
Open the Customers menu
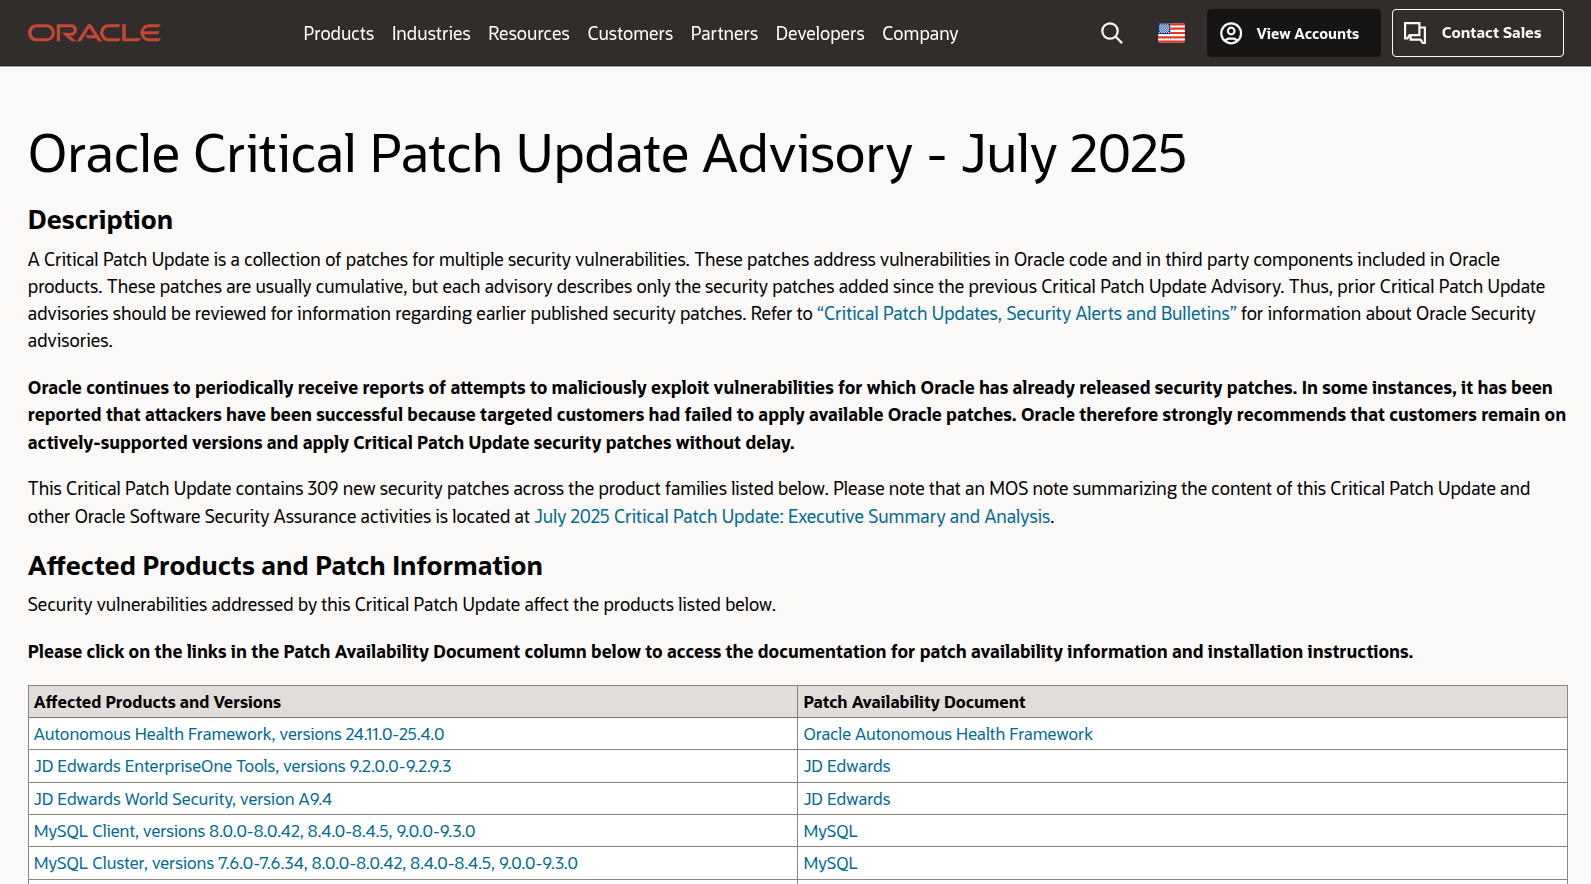coord(629,33)
